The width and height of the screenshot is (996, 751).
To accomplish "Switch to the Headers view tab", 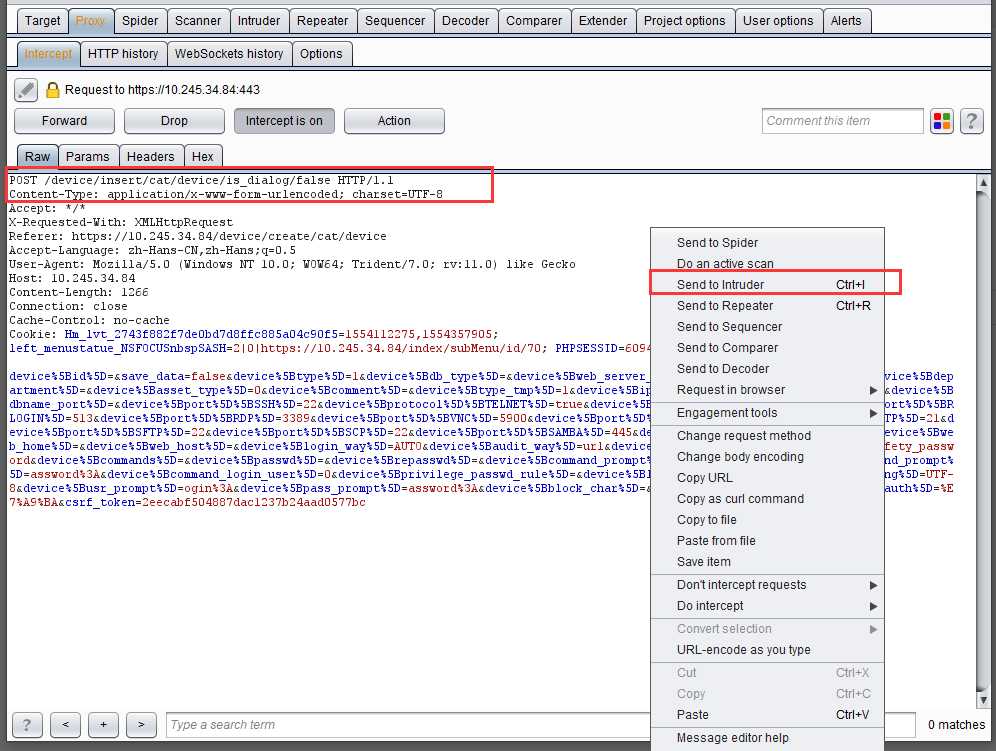I will [151, 157].
